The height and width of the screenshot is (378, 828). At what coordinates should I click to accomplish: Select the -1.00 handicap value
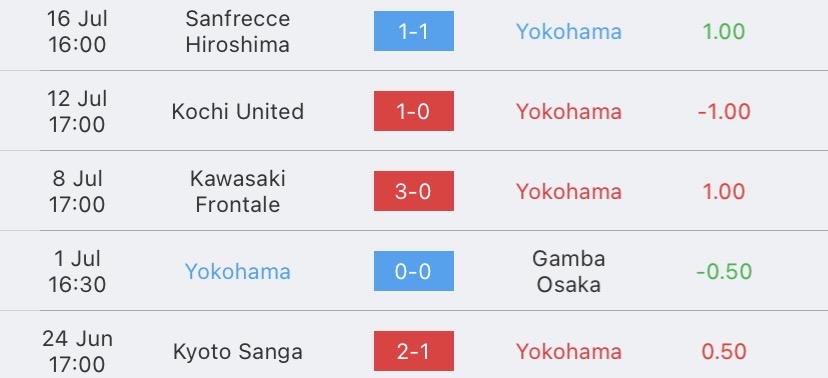click(x=724, y=111)
